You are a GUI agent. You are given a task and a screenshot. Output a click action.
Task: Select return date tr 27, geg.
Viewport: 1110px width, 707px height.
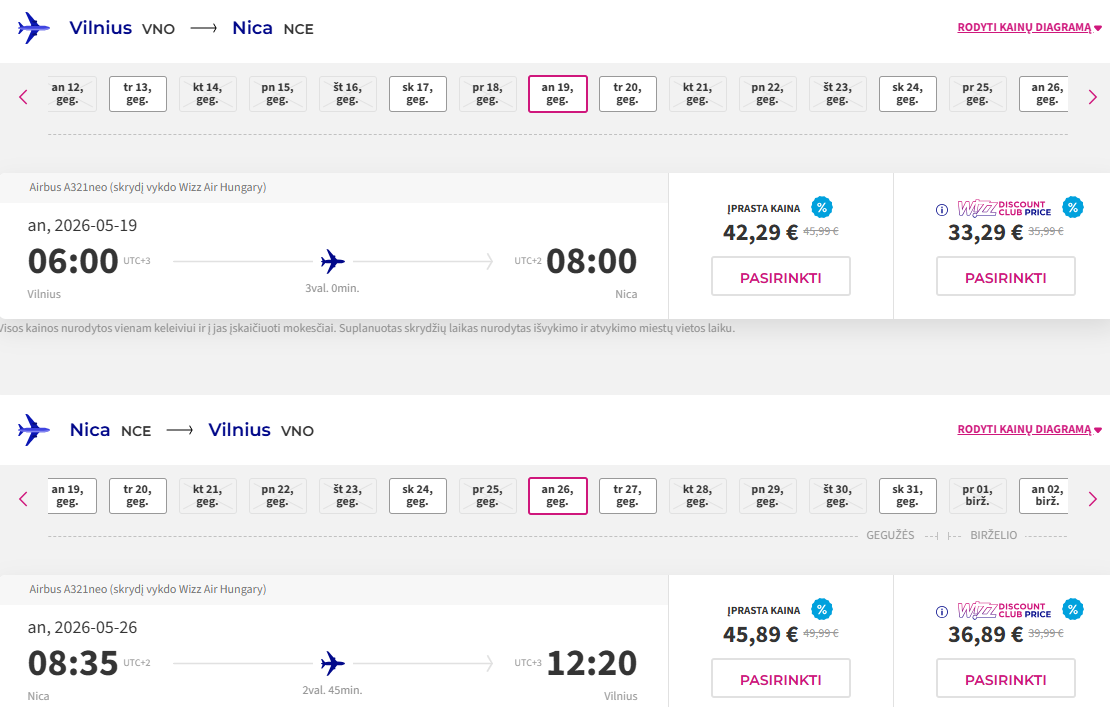tap(627, 496)
